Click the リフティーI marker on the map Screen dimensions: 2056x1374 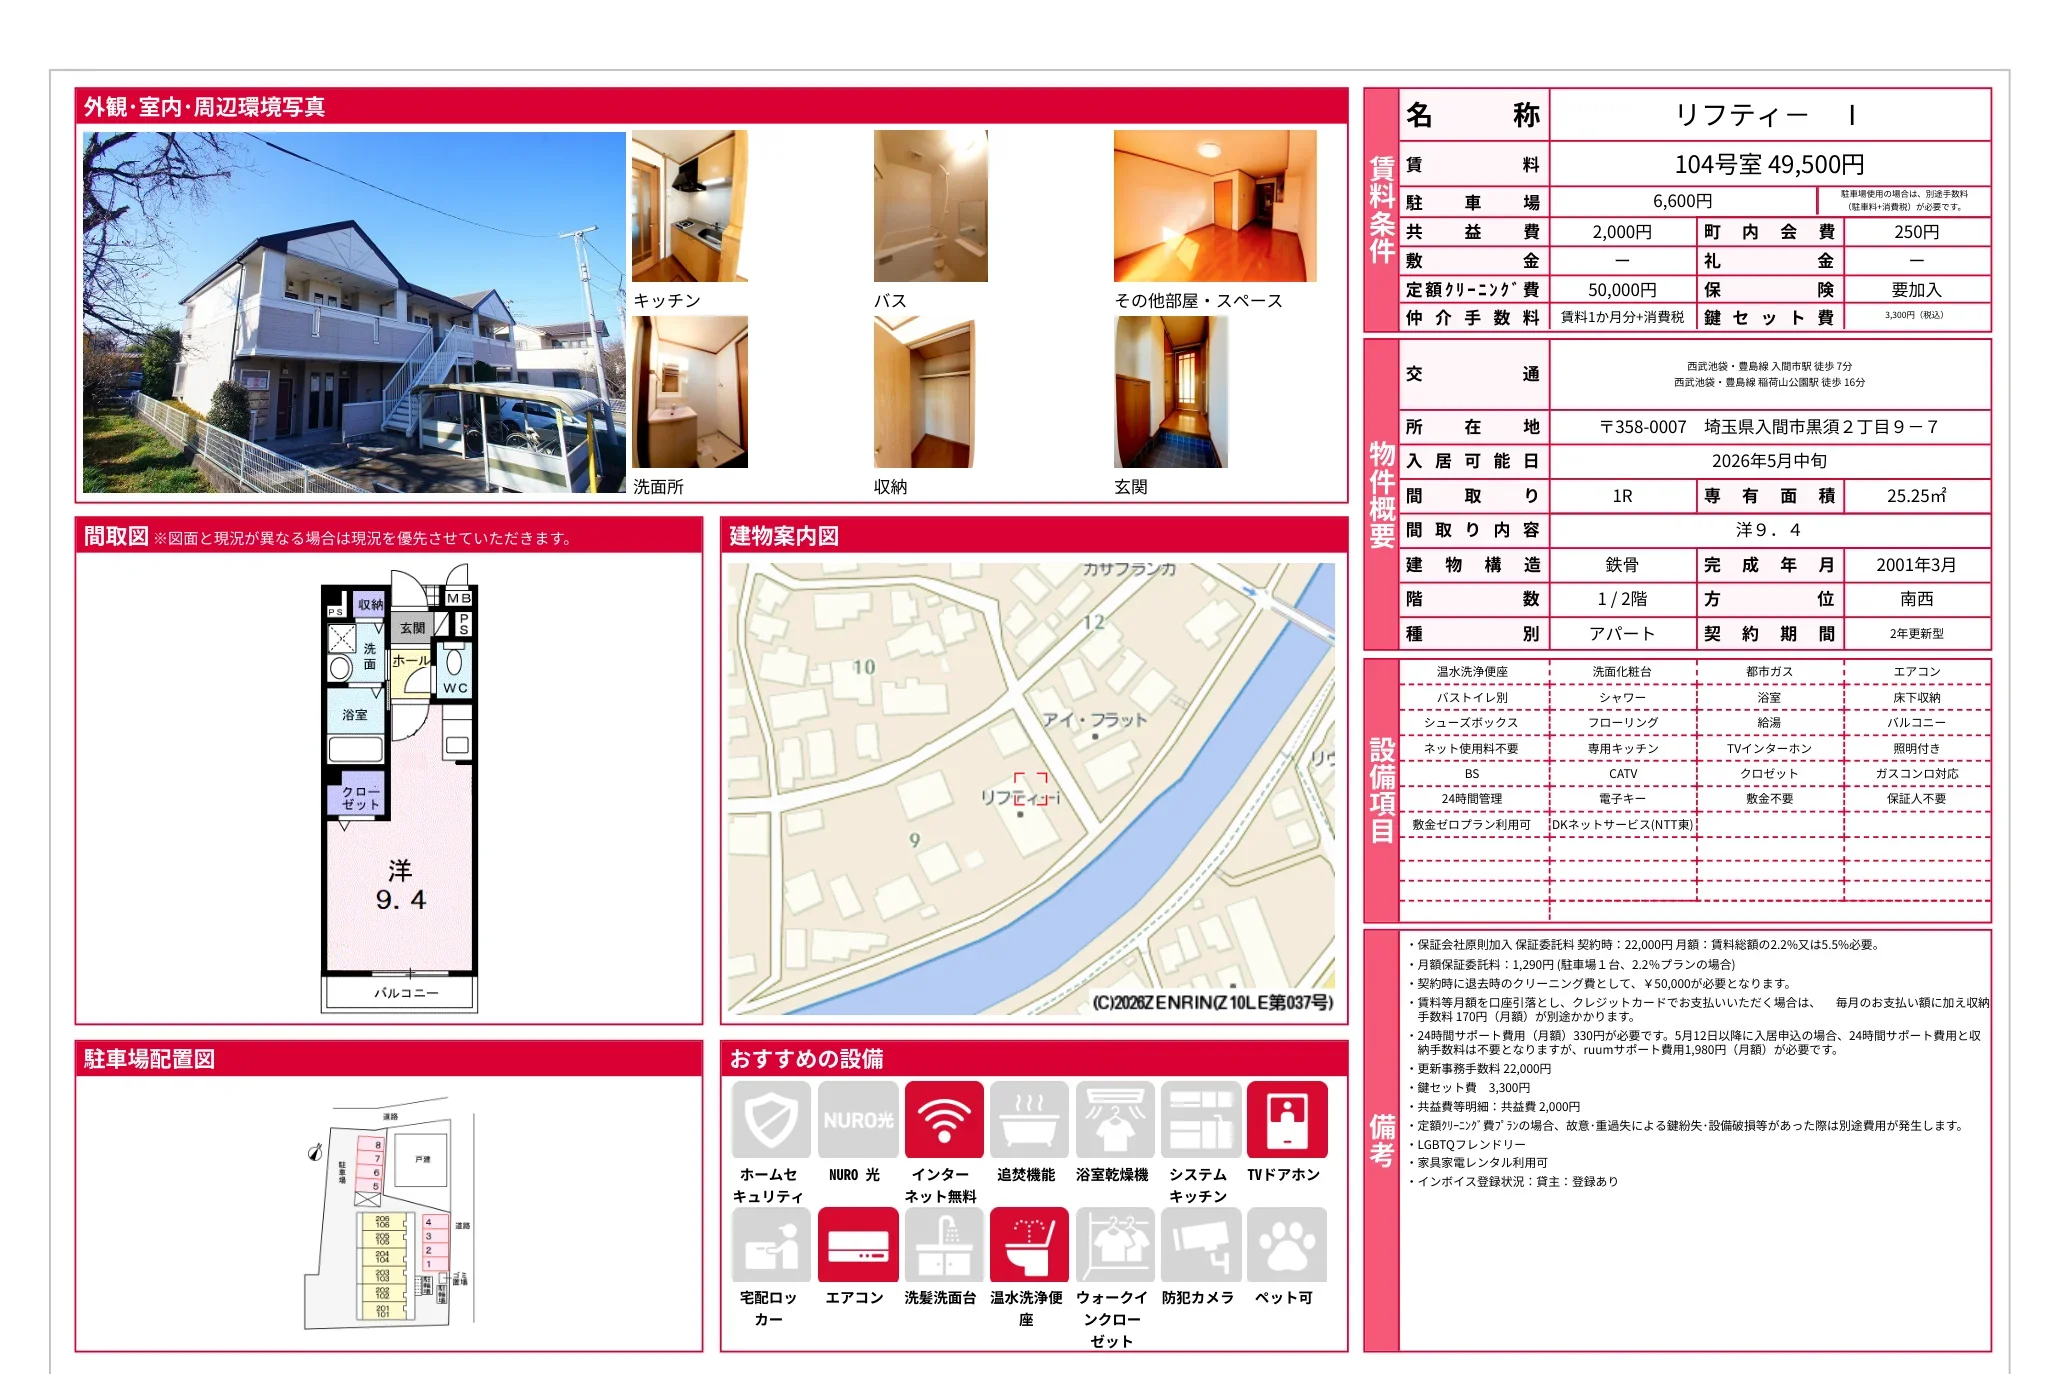[1030, 790]
